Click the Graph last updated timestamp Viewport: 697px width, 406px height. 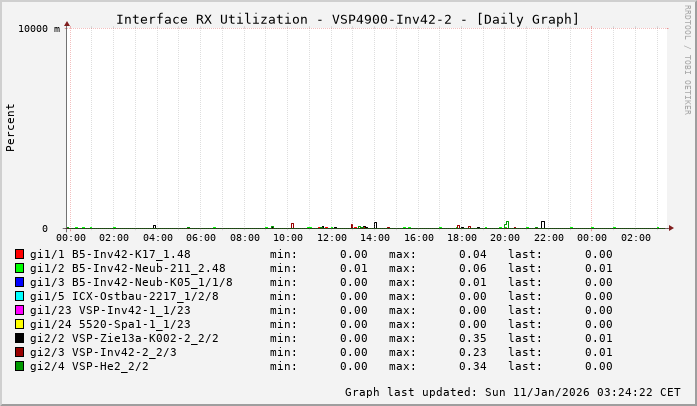pos(512,392)
